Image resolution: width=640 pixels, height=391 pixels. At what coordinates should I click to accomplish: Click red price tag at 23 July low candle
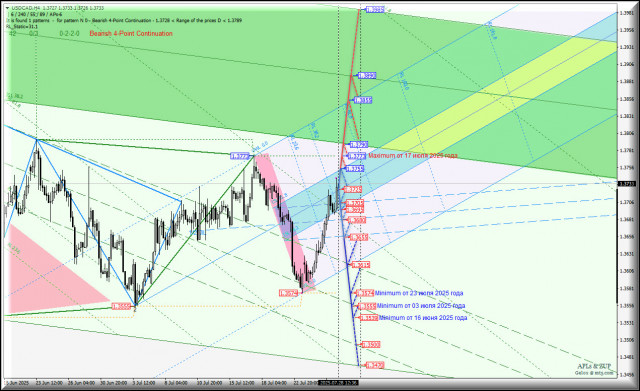coord(289,293)
